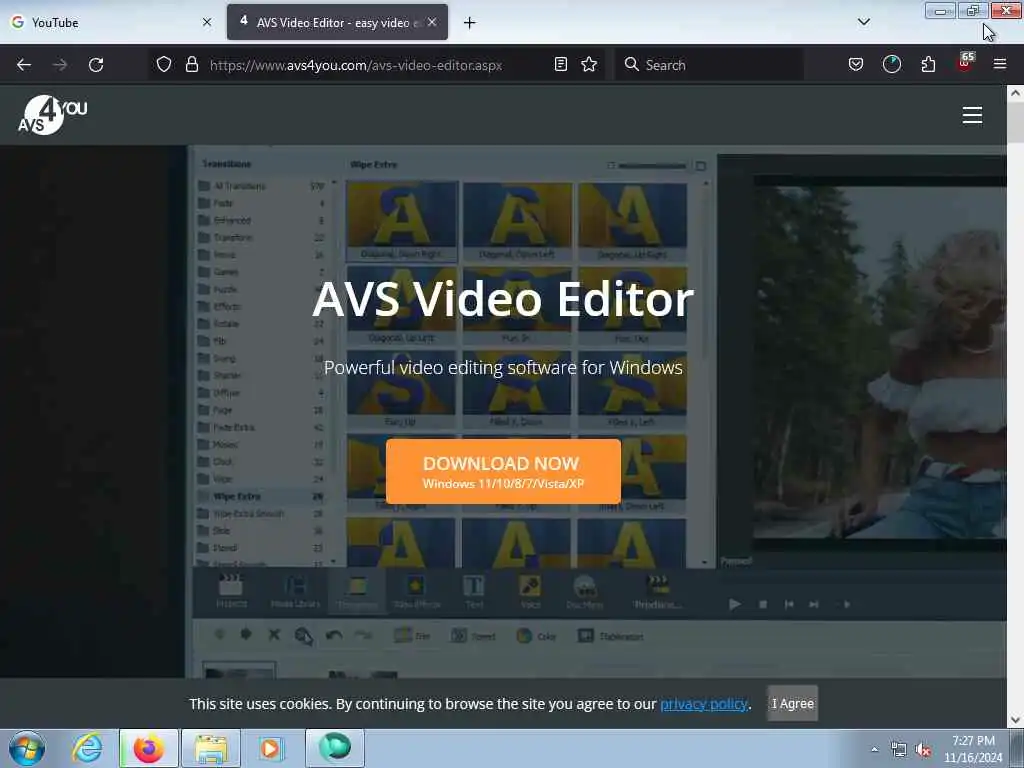Close the YouTube tab
This screenshot has height=768, width=1024.
206,22
